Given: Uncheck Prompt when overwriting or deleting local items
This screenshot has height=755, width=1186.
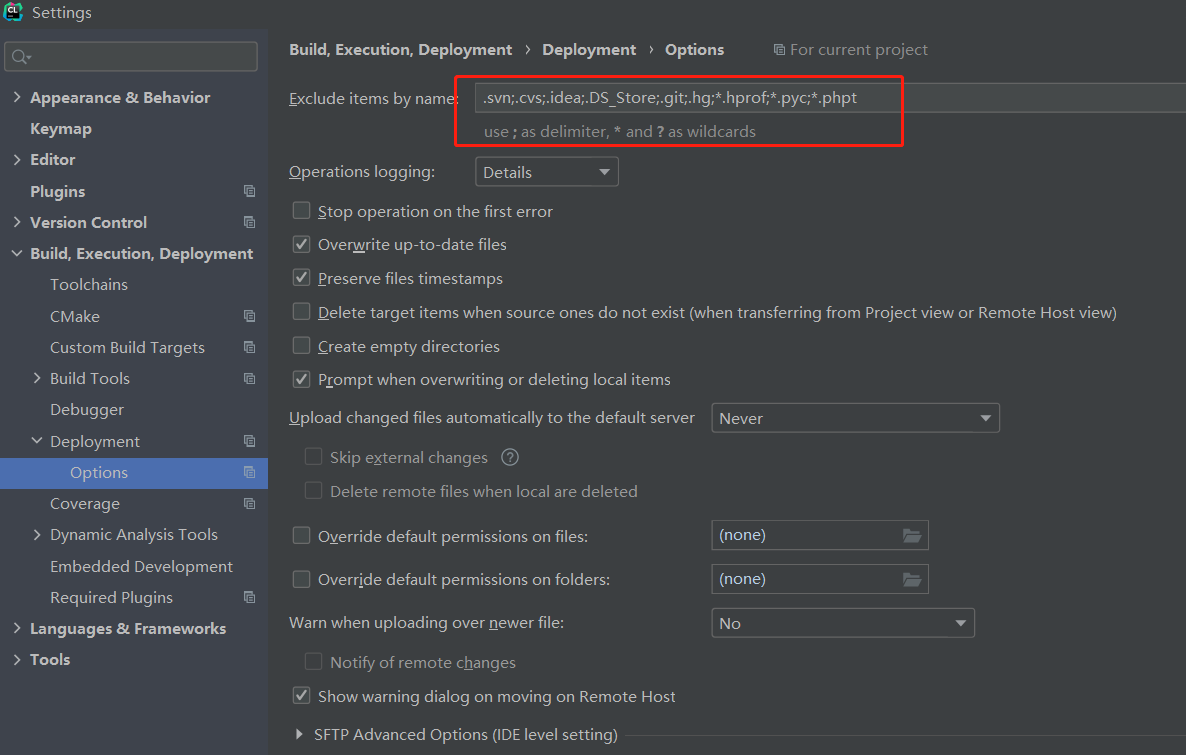Looking at the screenshot, I should coord(301,379).
